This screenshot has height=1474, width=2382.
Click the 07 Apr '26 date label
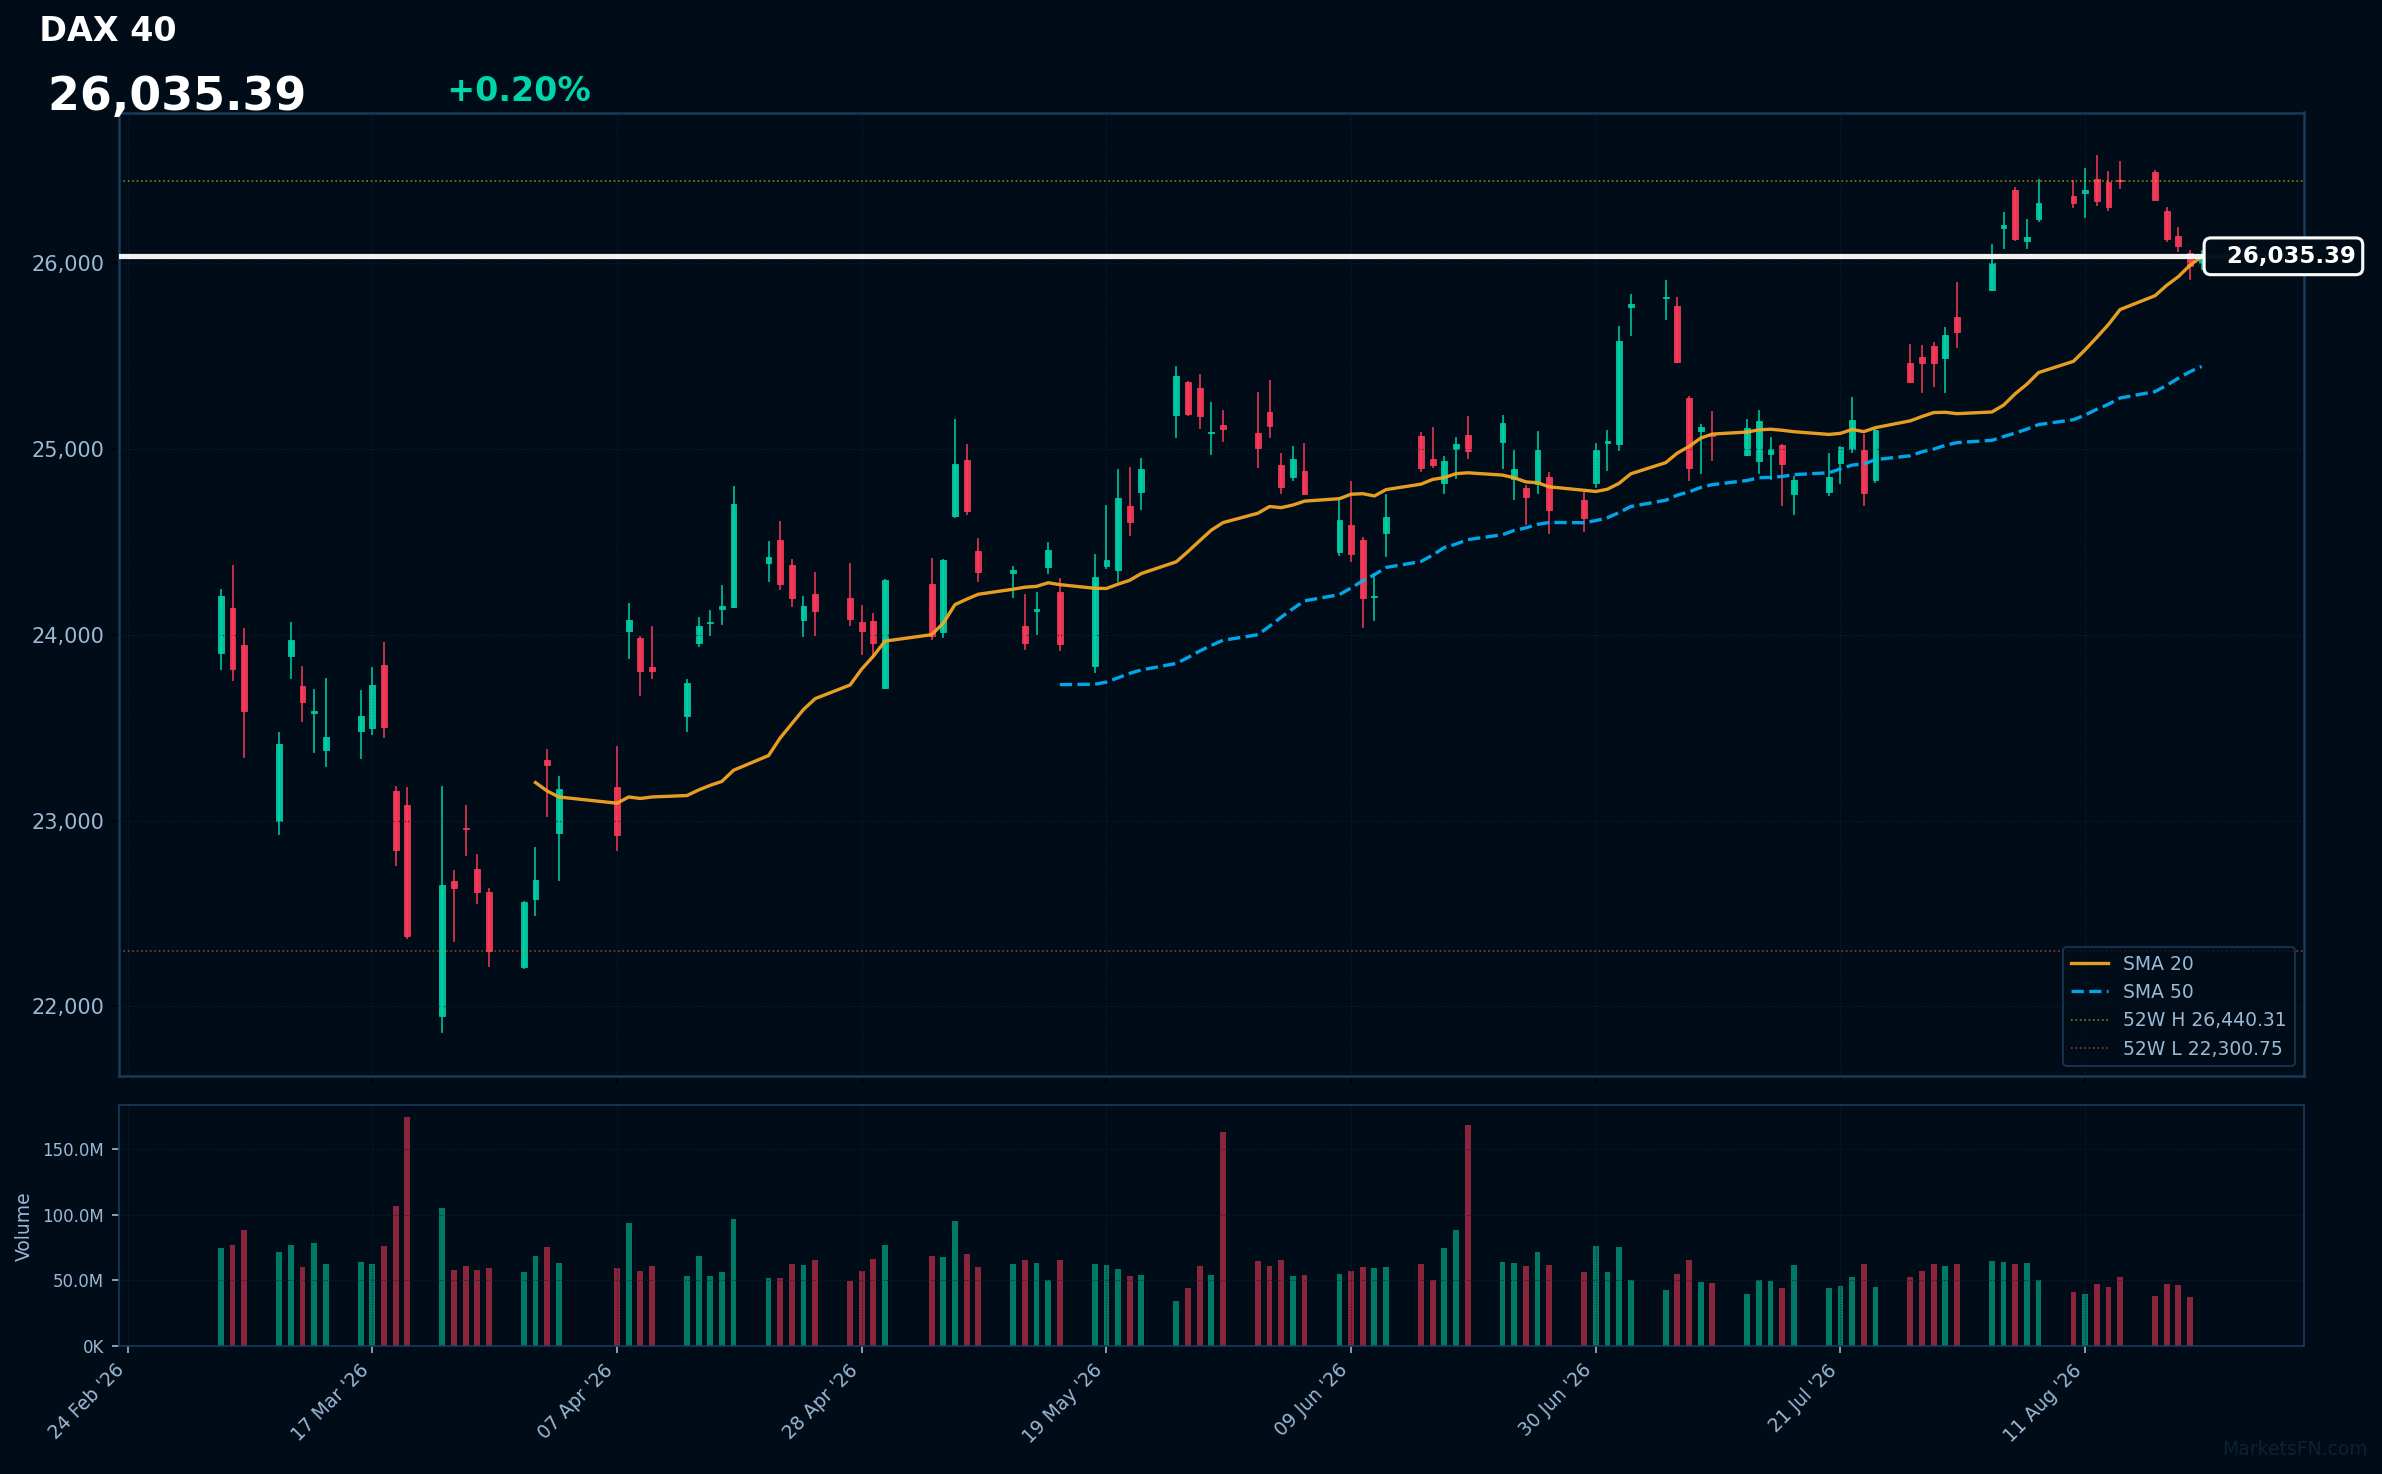[x=574, y=1401]
